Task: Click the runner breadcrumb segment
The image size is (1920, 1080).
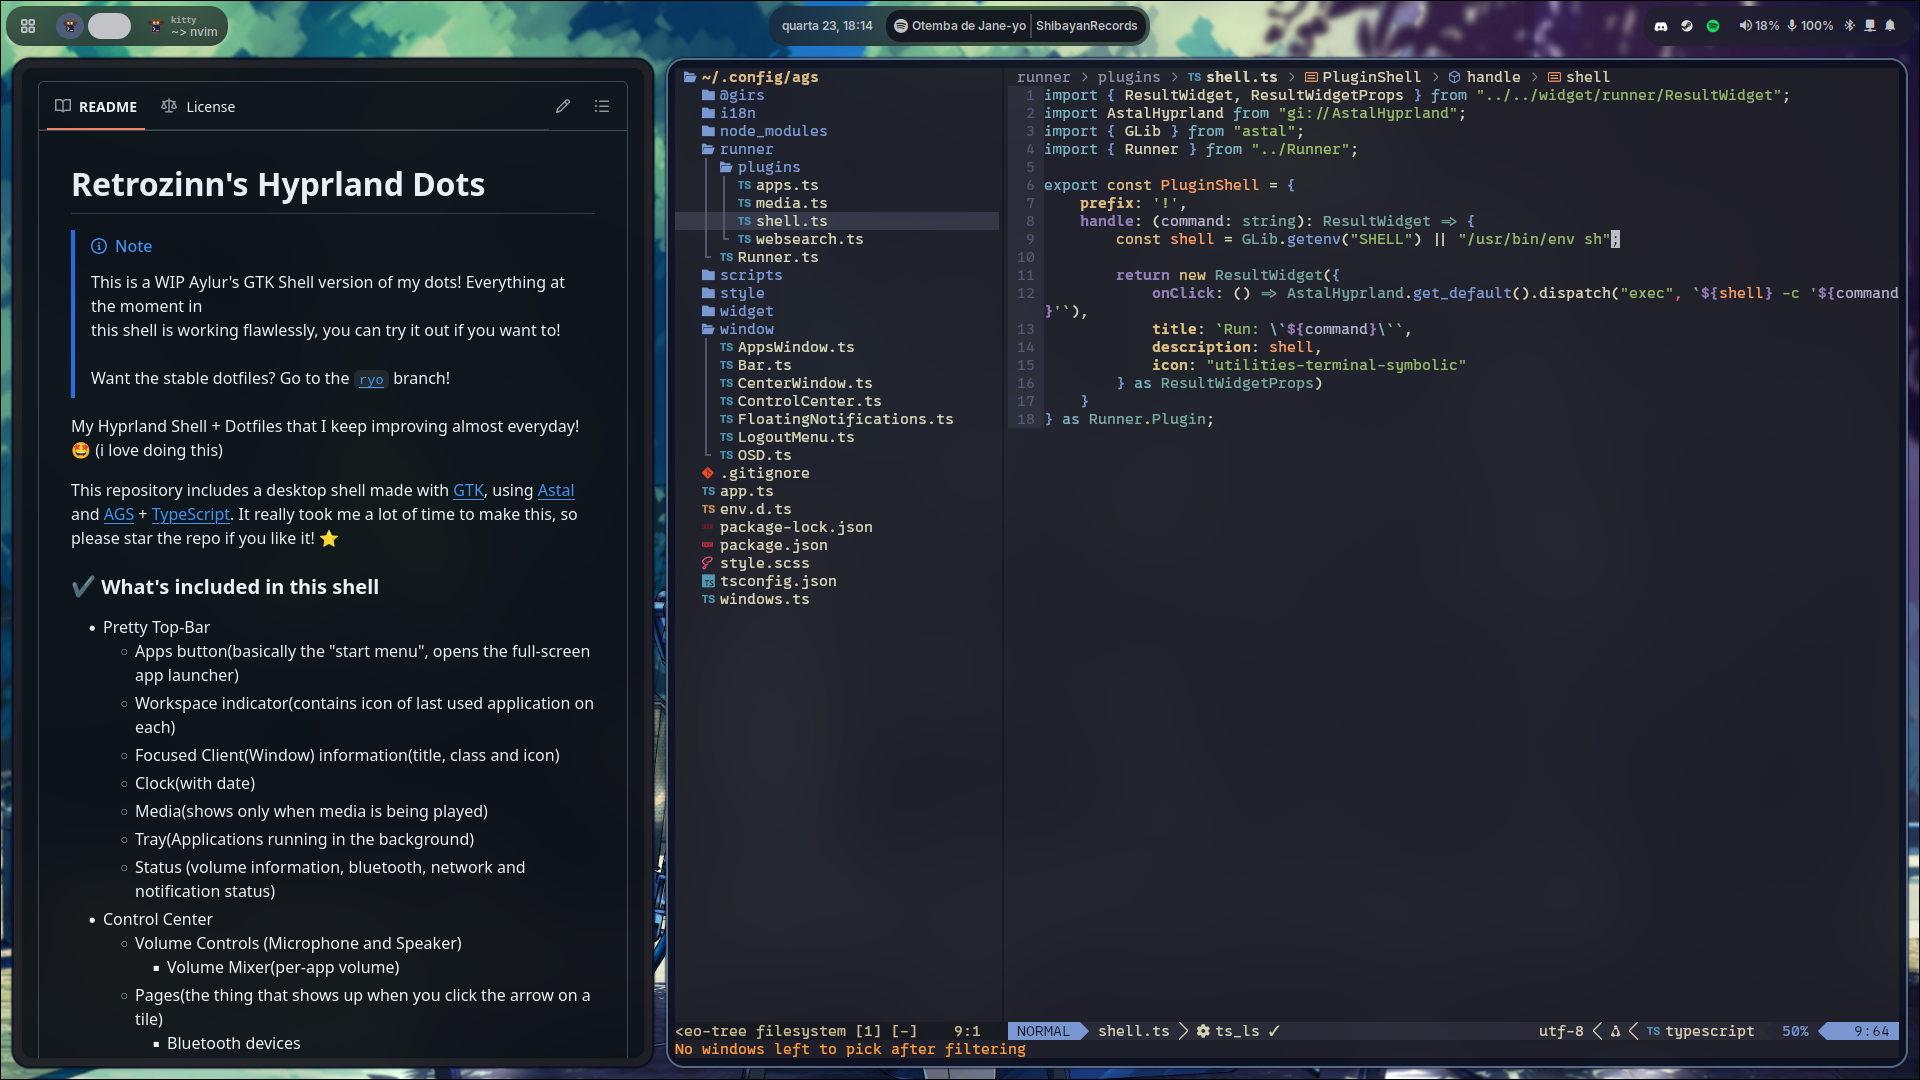Action: tap(1043, 77)
